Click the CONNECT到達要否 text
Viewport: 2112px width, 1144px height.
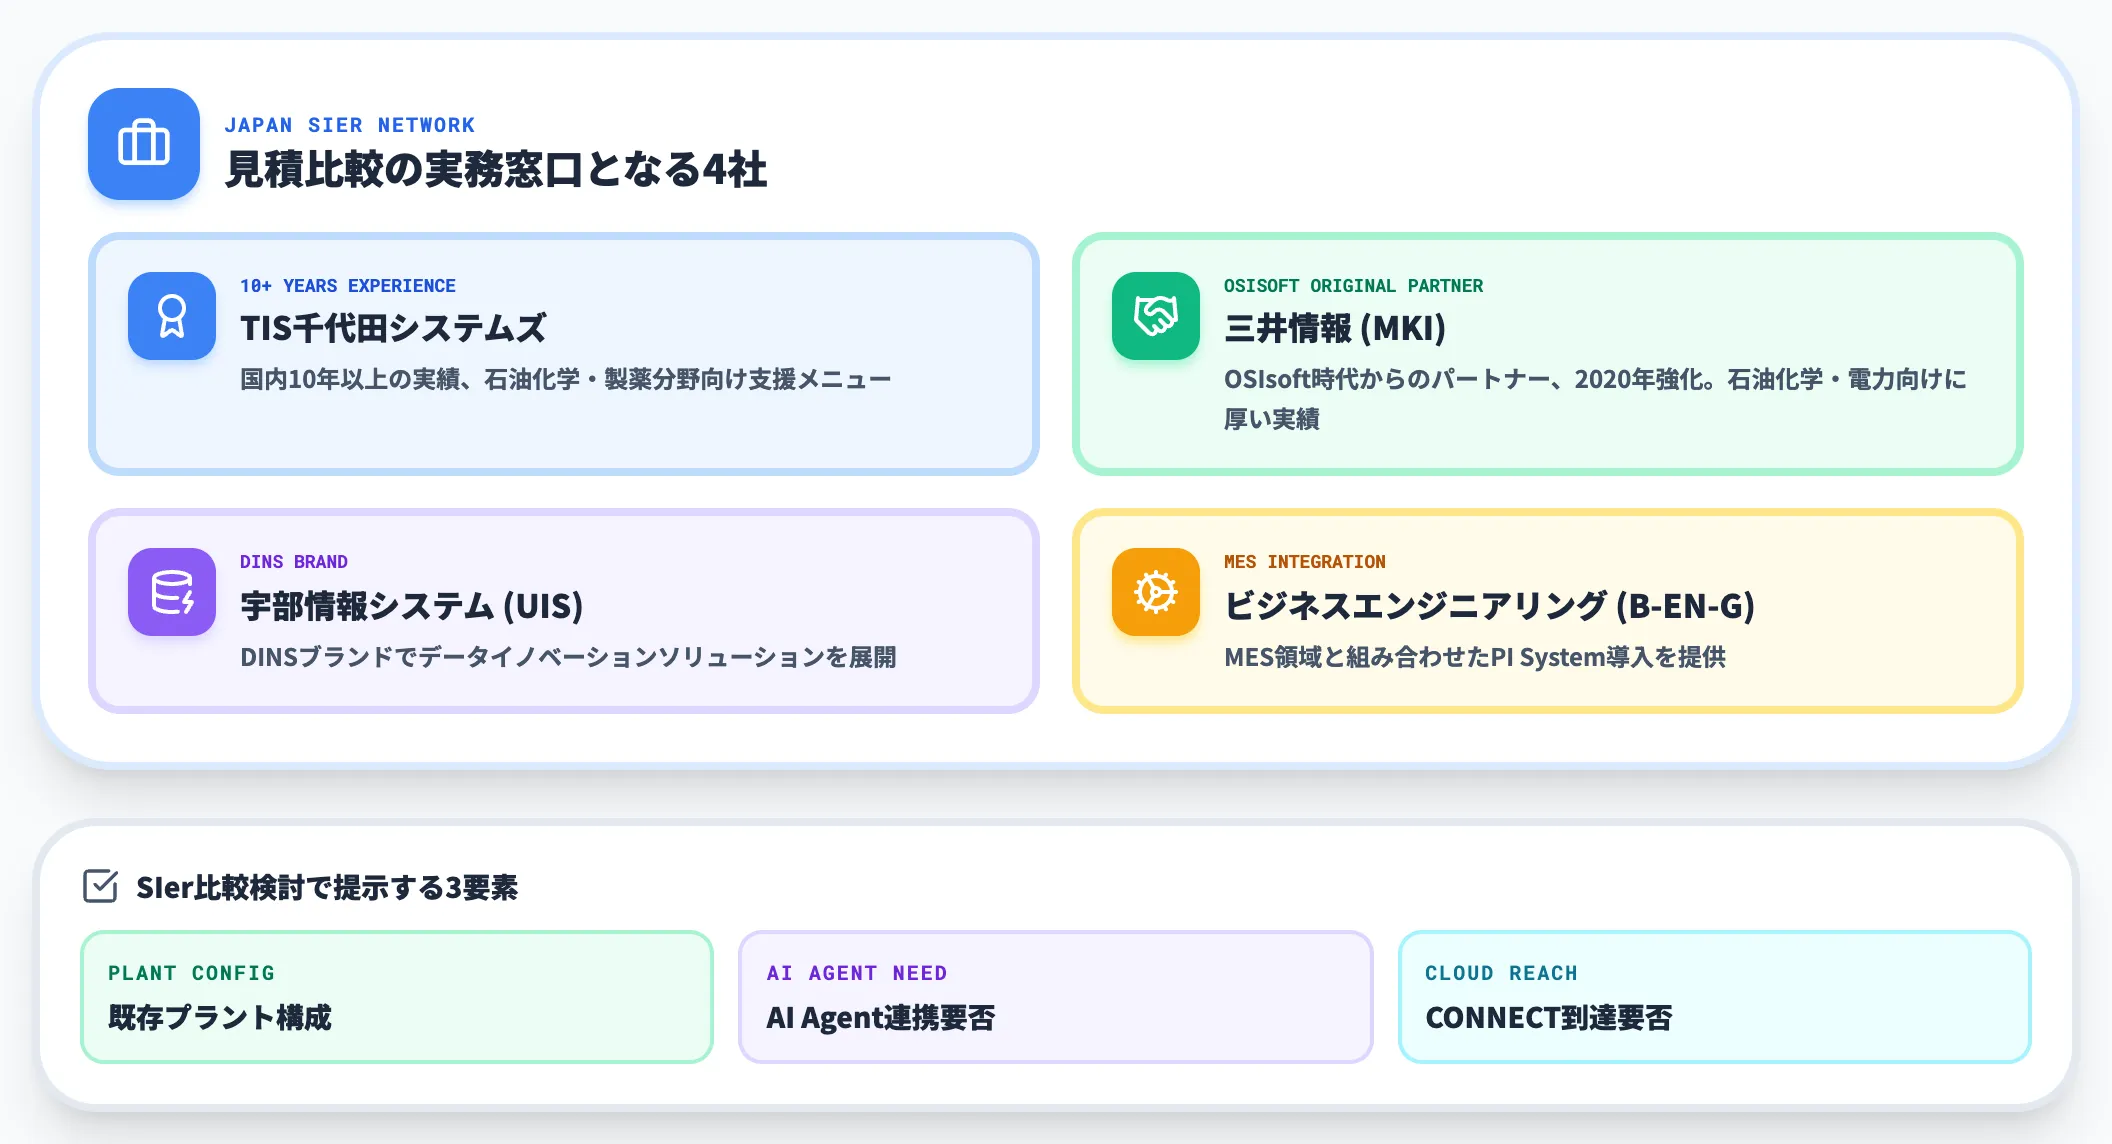(1549, 1018)
